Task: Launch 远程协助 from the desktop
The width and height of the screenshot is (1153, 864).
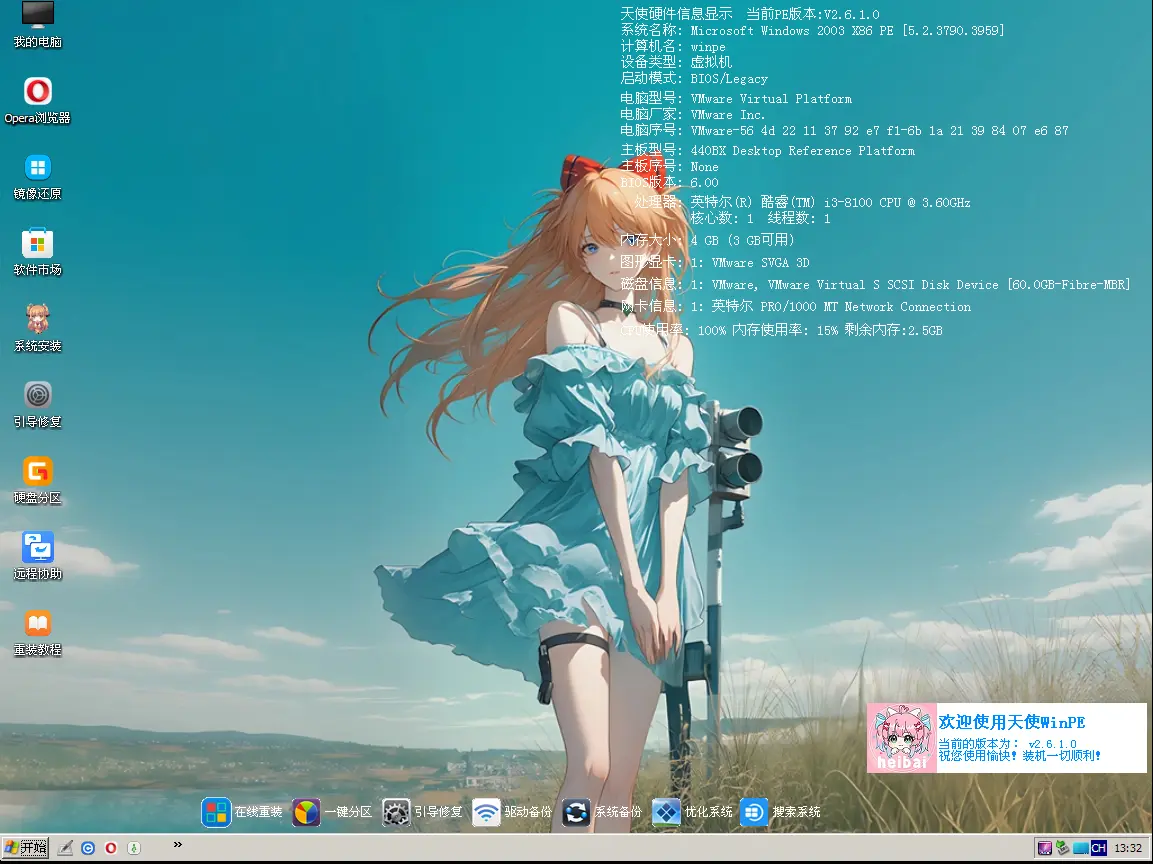Action: [38, 548]
